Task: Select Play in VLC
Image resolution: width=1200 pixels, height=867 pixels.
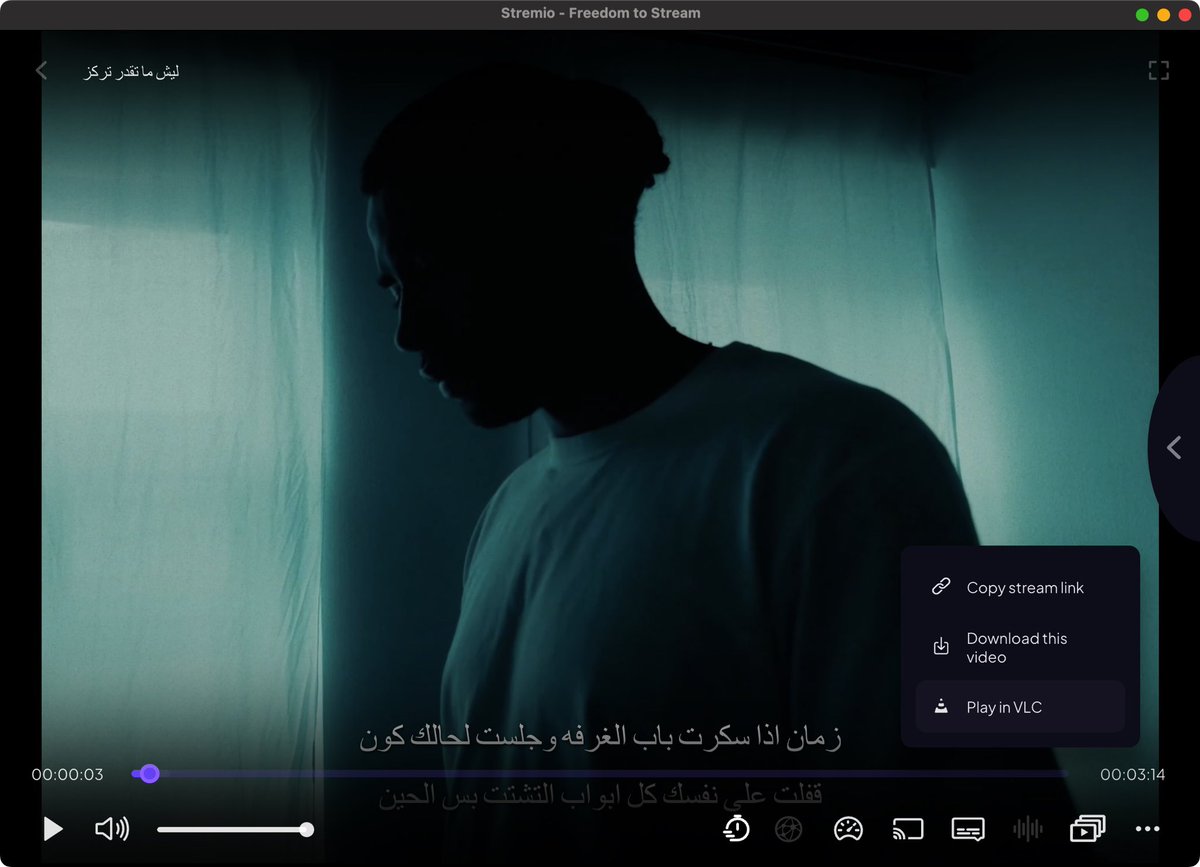Action: pyautogui.click(x=1020, y=707)
